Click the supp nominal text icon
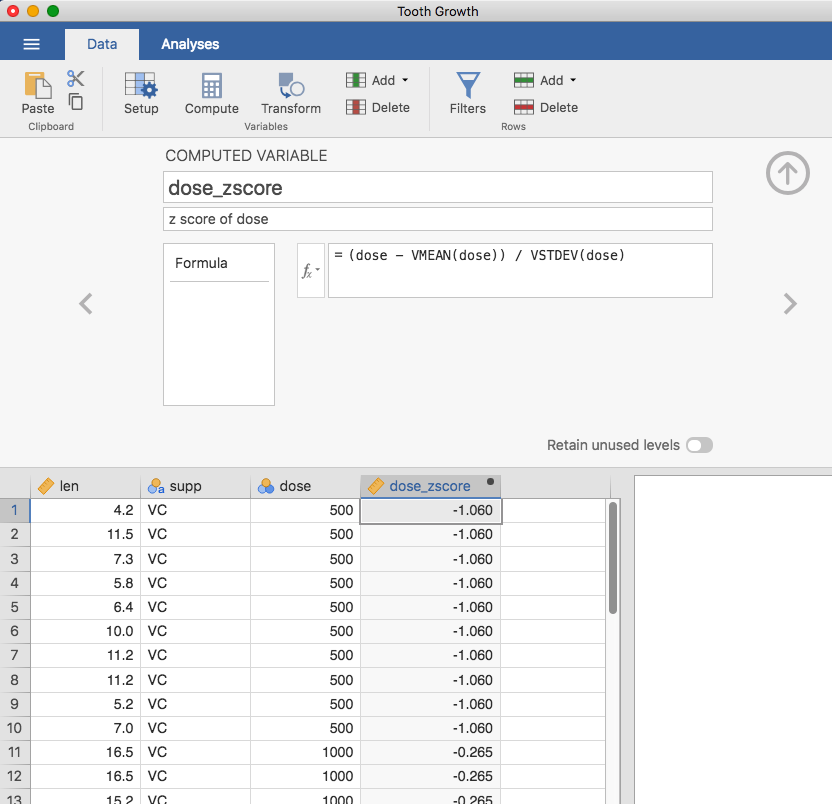Image resolution: width=832 pixels, height=804 pixels. point(156,486)
